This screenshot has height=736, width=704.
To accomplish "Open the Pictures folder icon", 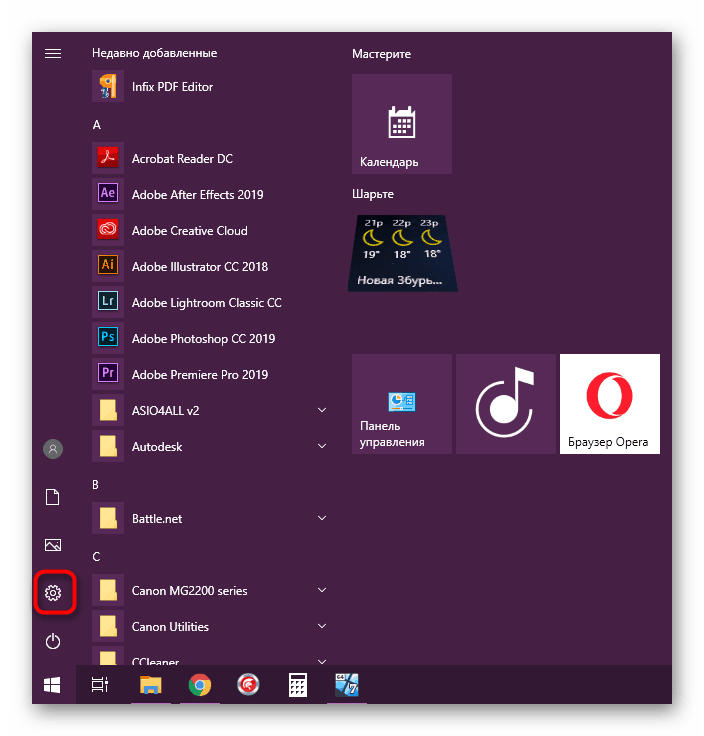I will pos(53,545).
